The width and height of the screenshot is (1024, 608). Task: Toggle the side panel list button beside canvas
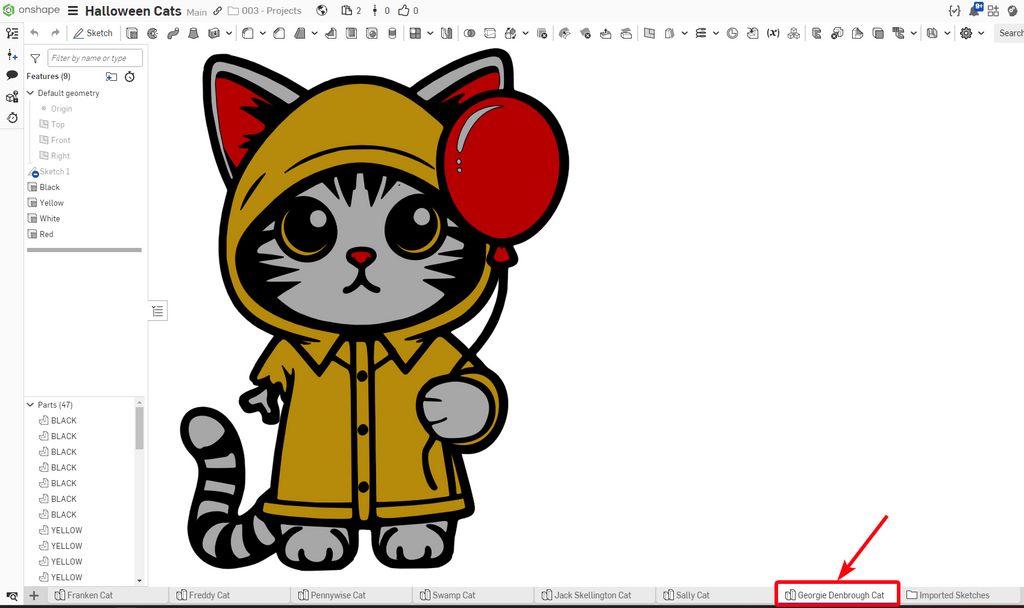(x=158, y=311)
